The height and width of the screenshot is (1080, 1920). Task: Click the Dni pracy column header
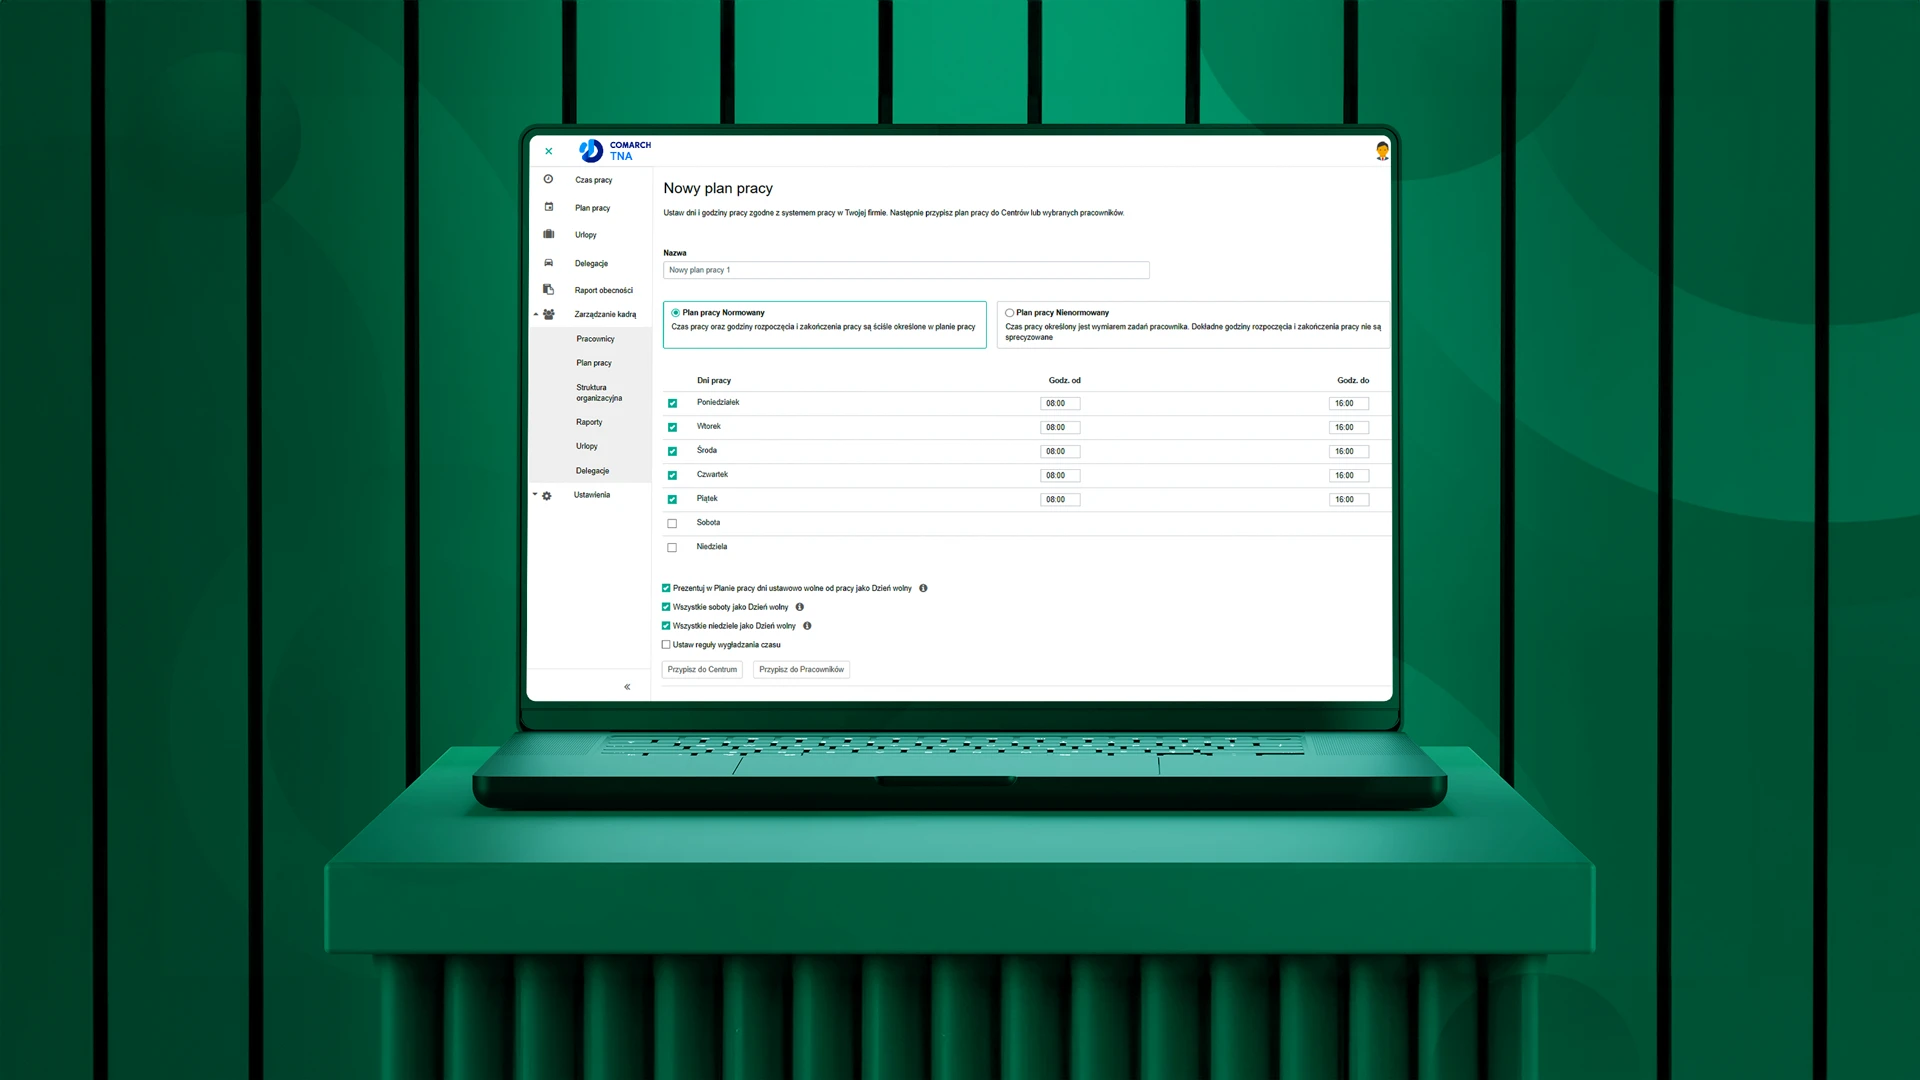point(714,381)
